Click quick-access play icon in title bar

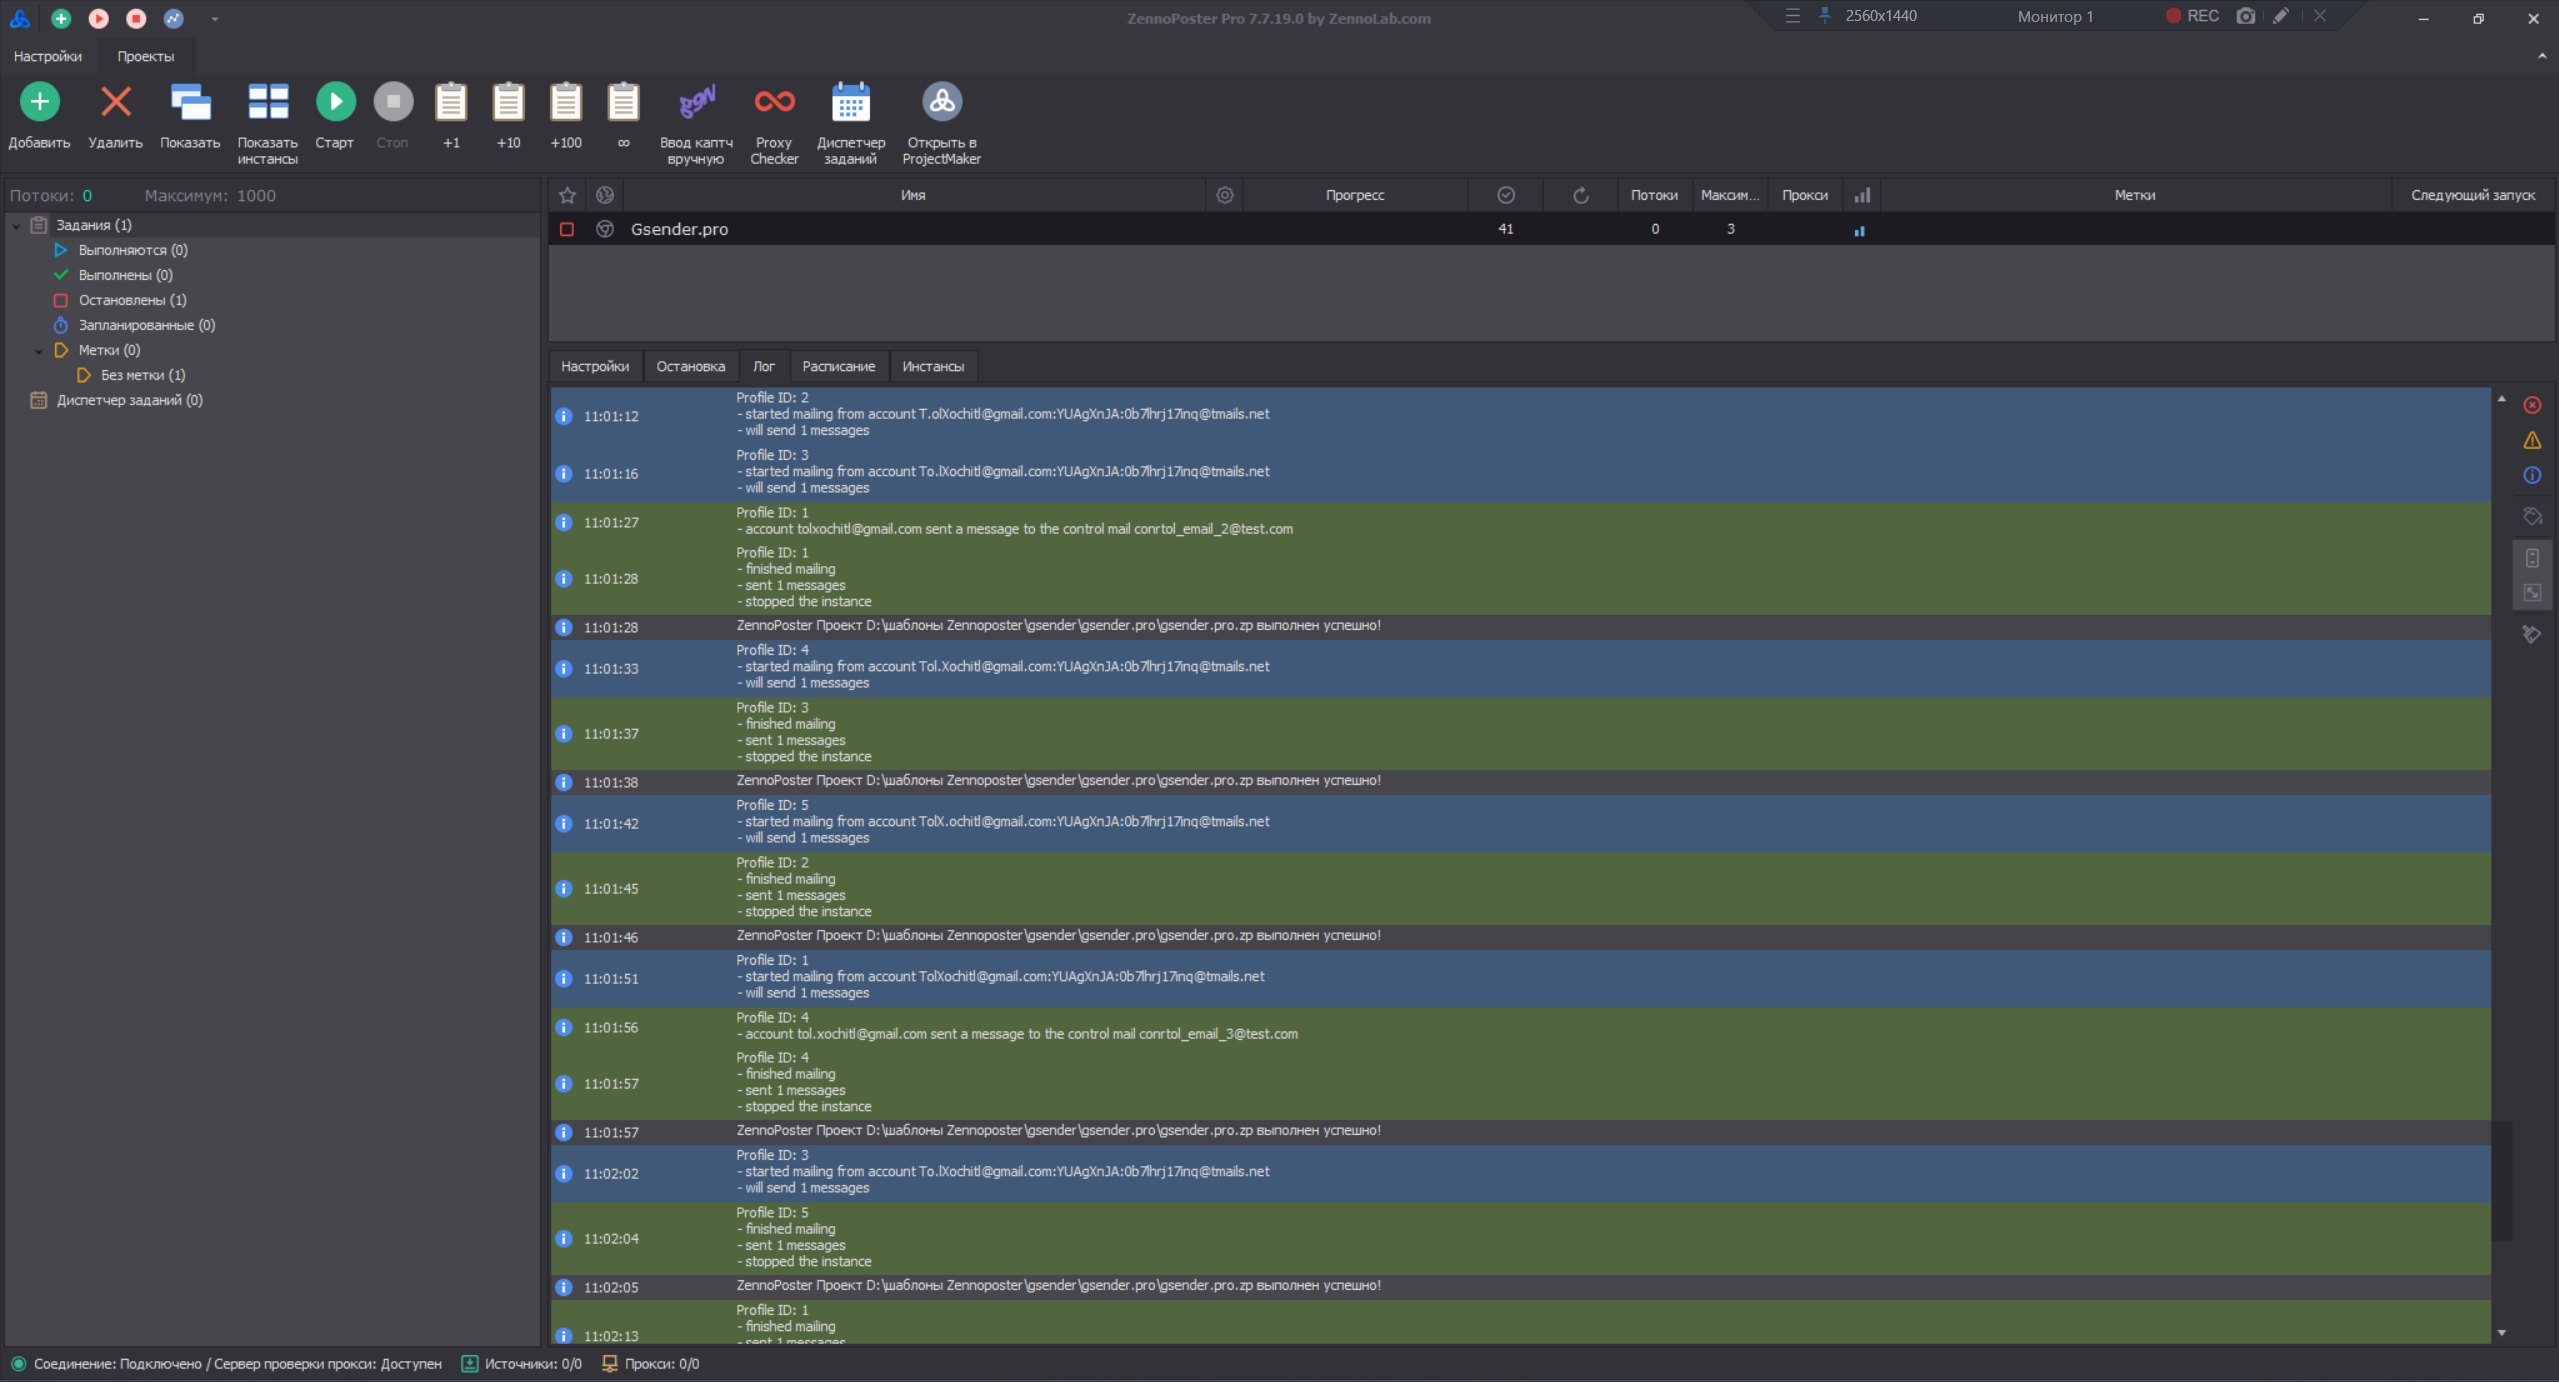tap(98, 18)
